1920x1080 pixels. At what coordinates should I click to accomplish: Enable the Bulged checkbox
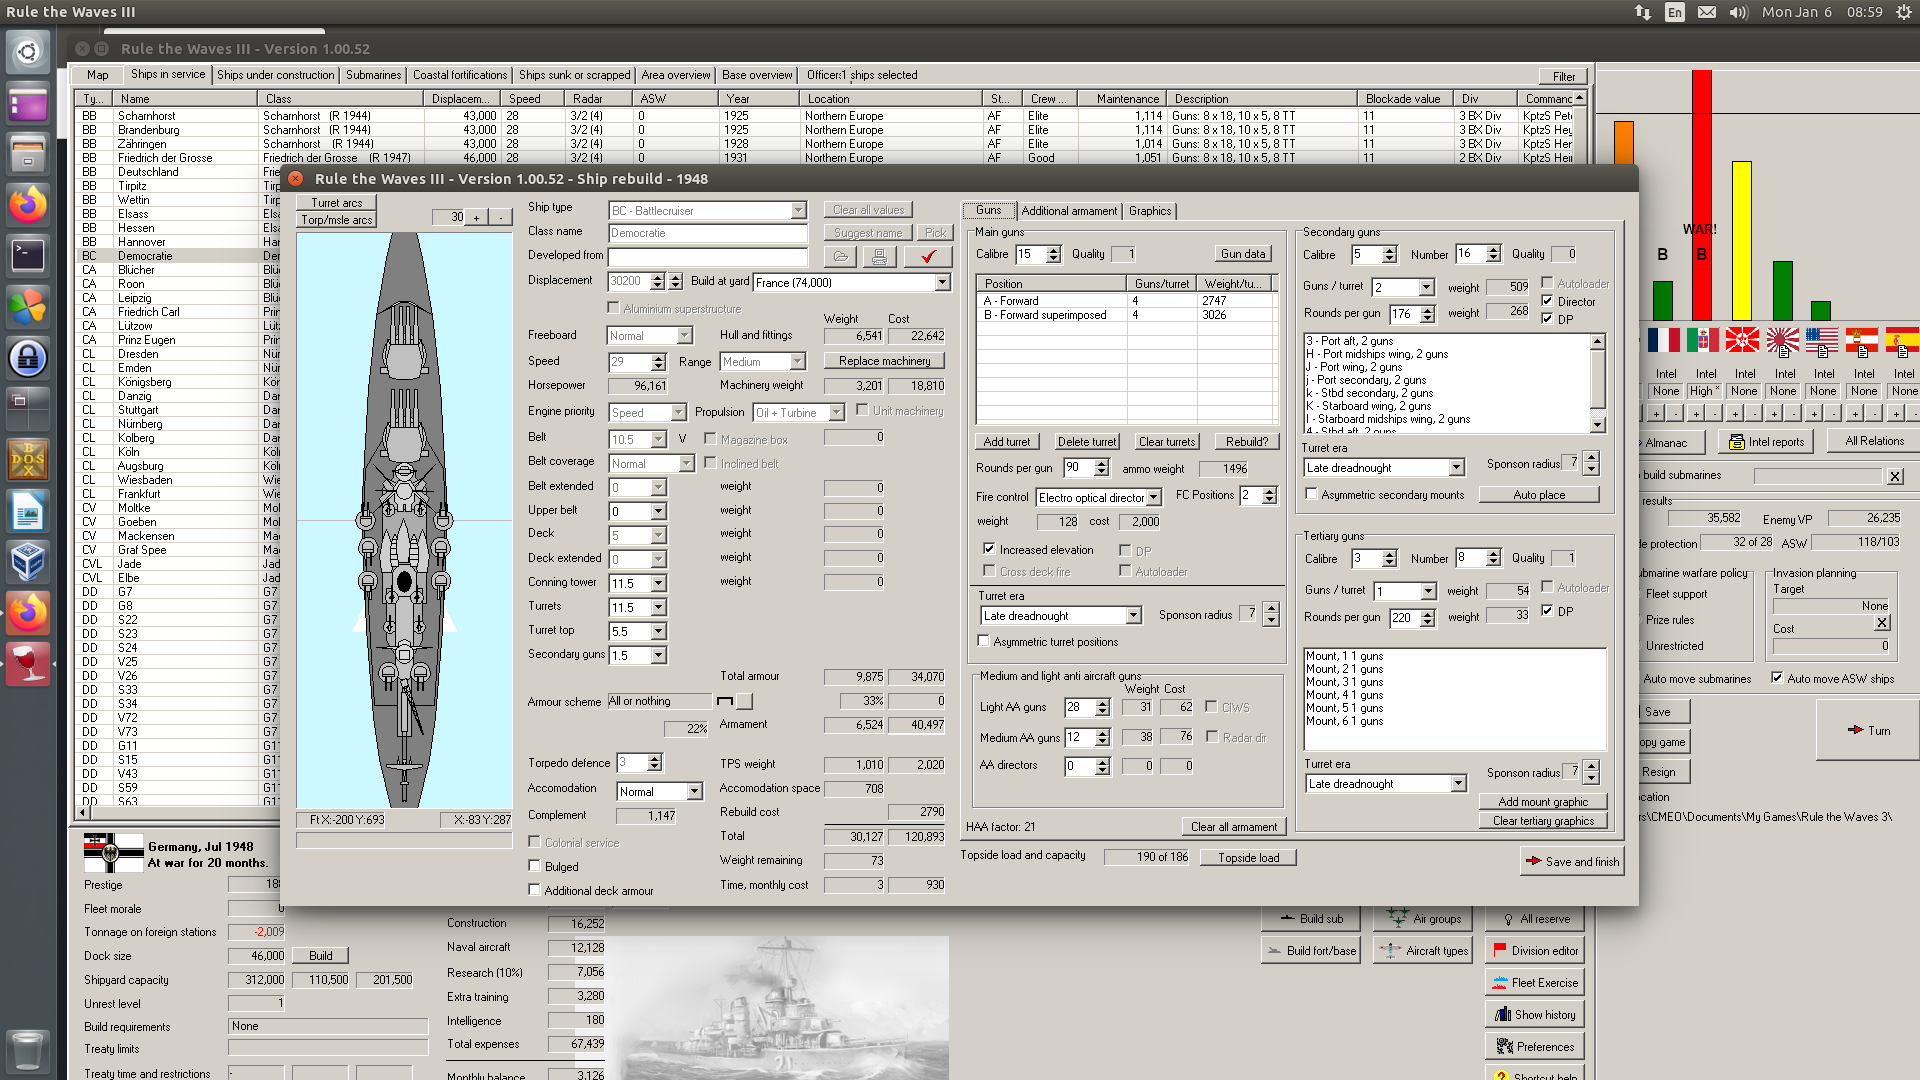pyautogui.click(x=535, y=866)
